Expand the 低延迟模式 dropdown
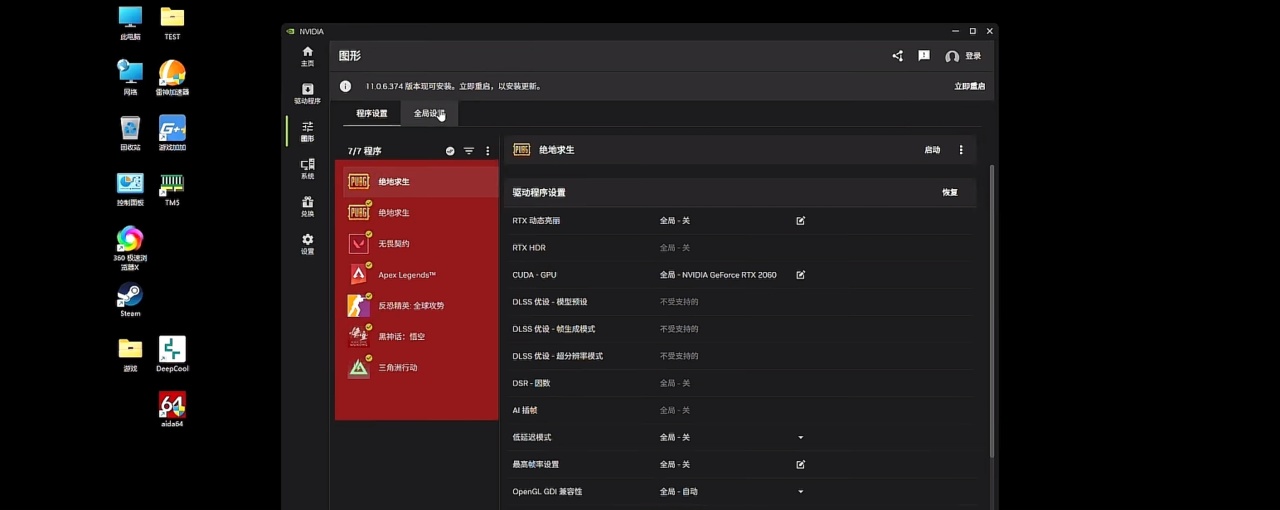 [x=800, y=437]
